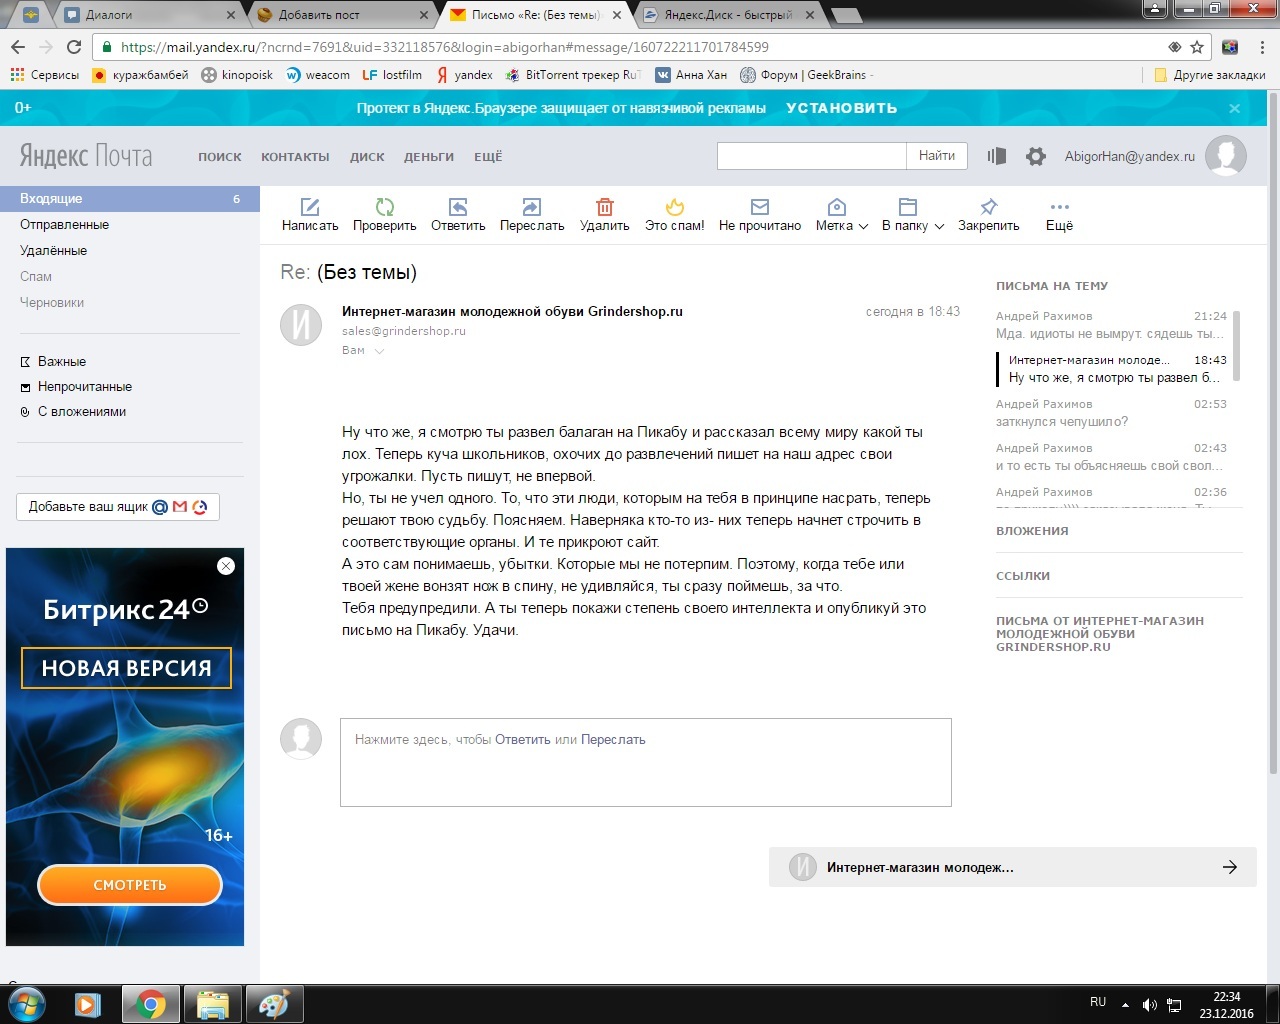Open the Другие закладки bookmarks folder
Viewport: 1280px width, 1024px height.
pos(1210,75)
